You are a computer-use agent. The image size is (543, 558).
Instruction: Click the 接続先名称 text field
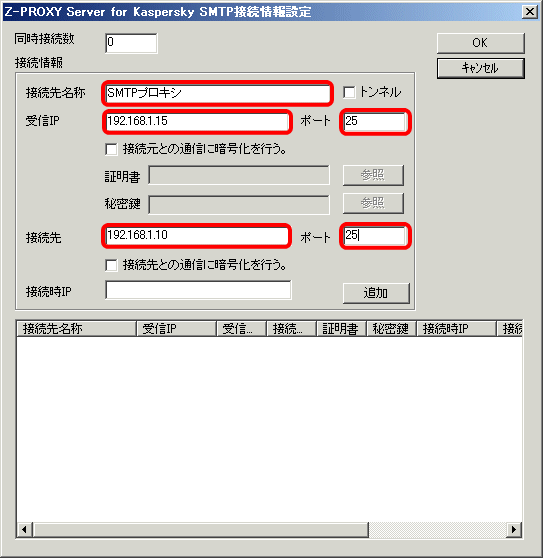click(x=218, y=93)
